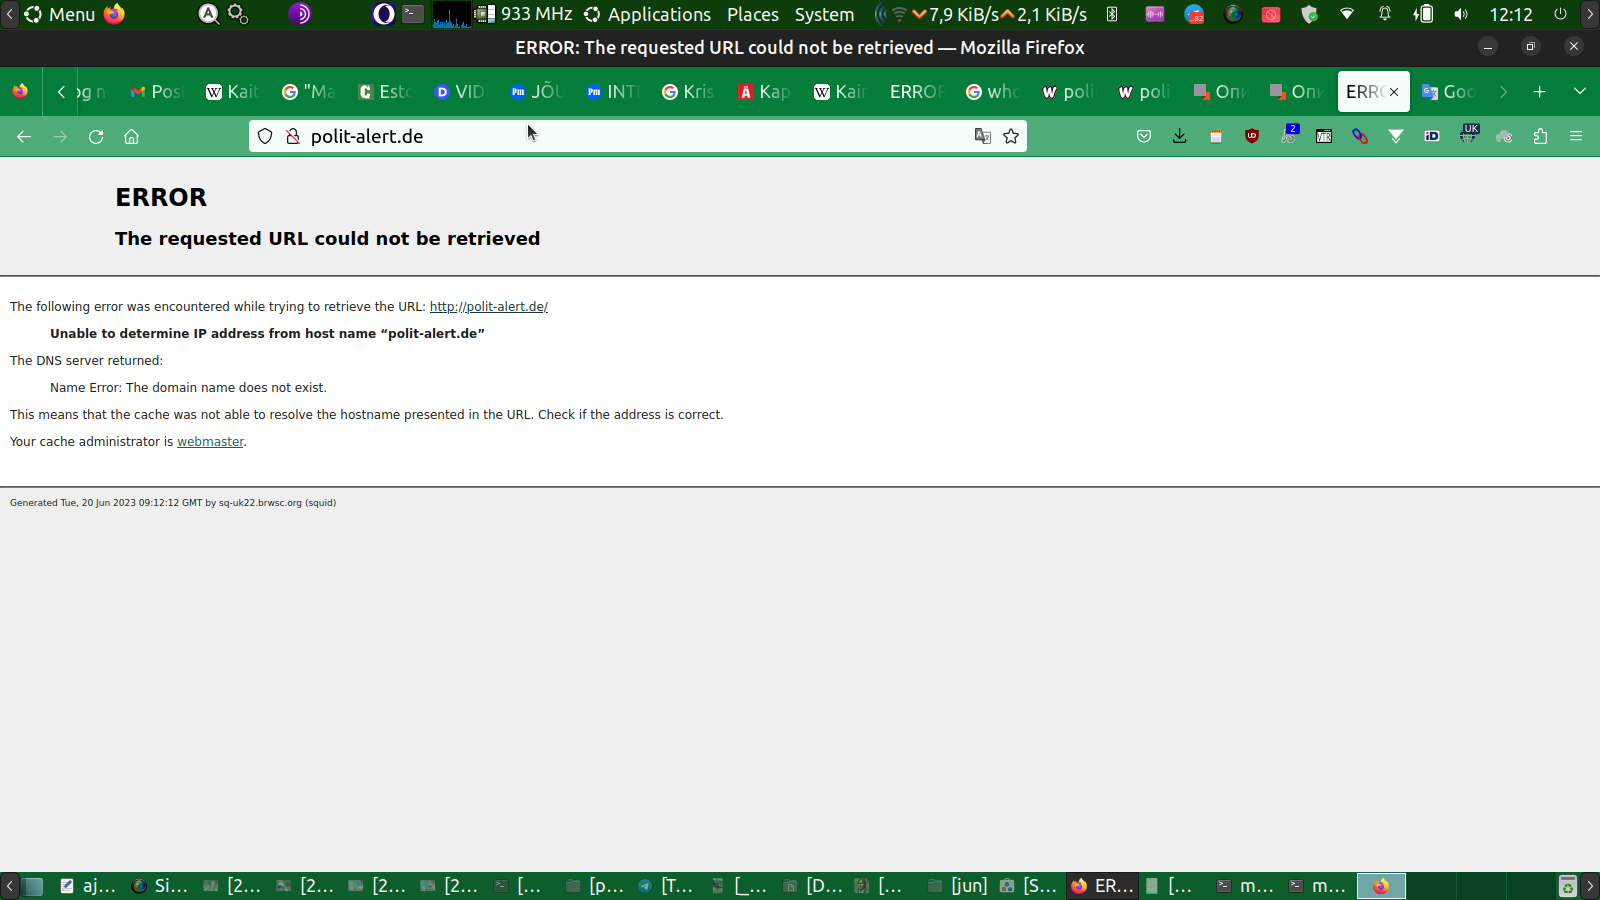Open the volume control in the system tray
This screenshot has height=900, width=1600.
coord(1461,14)
